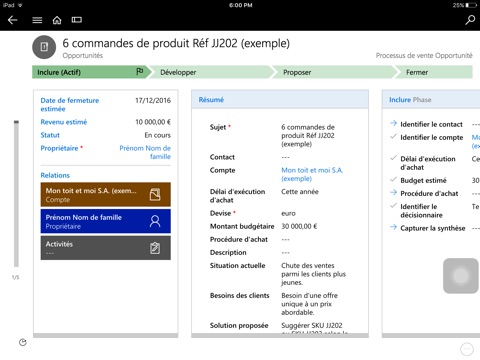Click the clipboard icon on Activités tile
Image resolution: width=480 pixels, height=360 pixels.
click(x=155, y=248)
